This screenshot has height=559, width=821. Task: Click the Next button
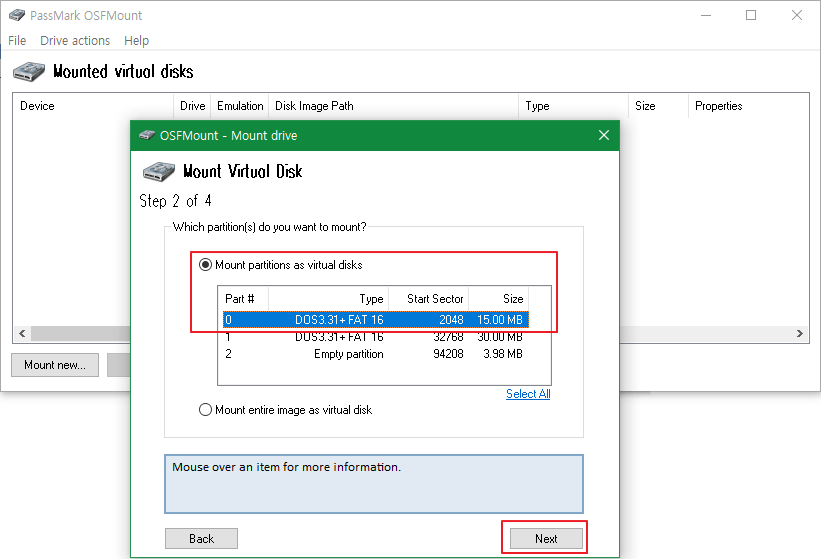tap(546, 539)
